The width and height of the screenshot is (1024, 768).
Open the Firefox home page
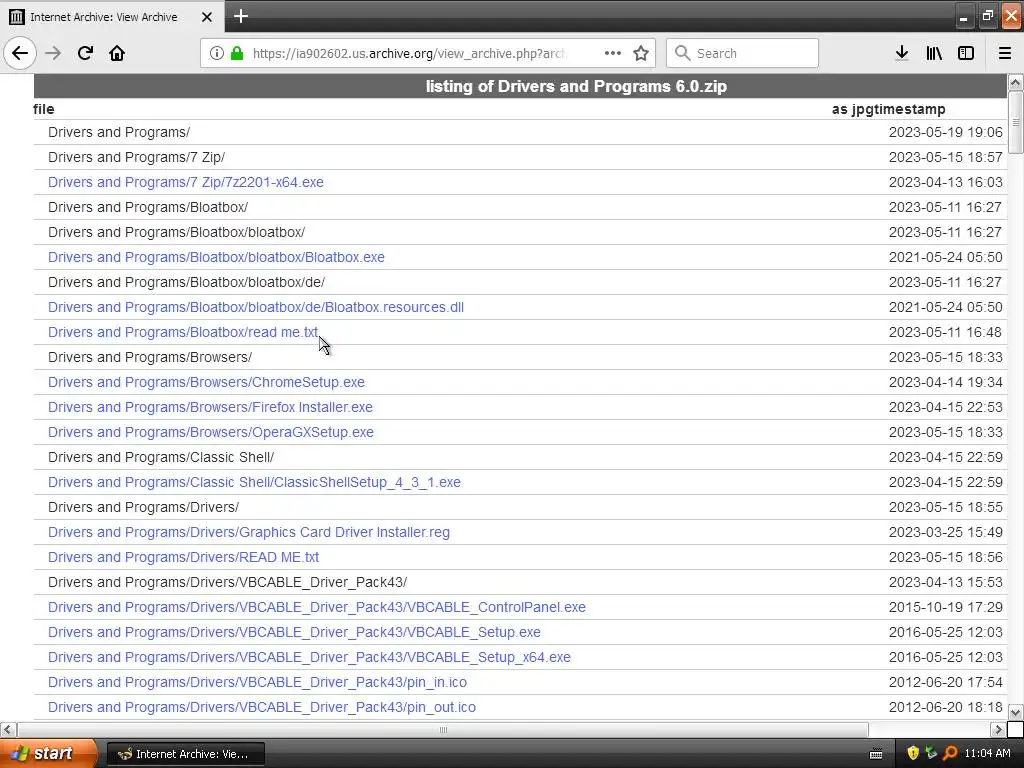tap(117, 53)
